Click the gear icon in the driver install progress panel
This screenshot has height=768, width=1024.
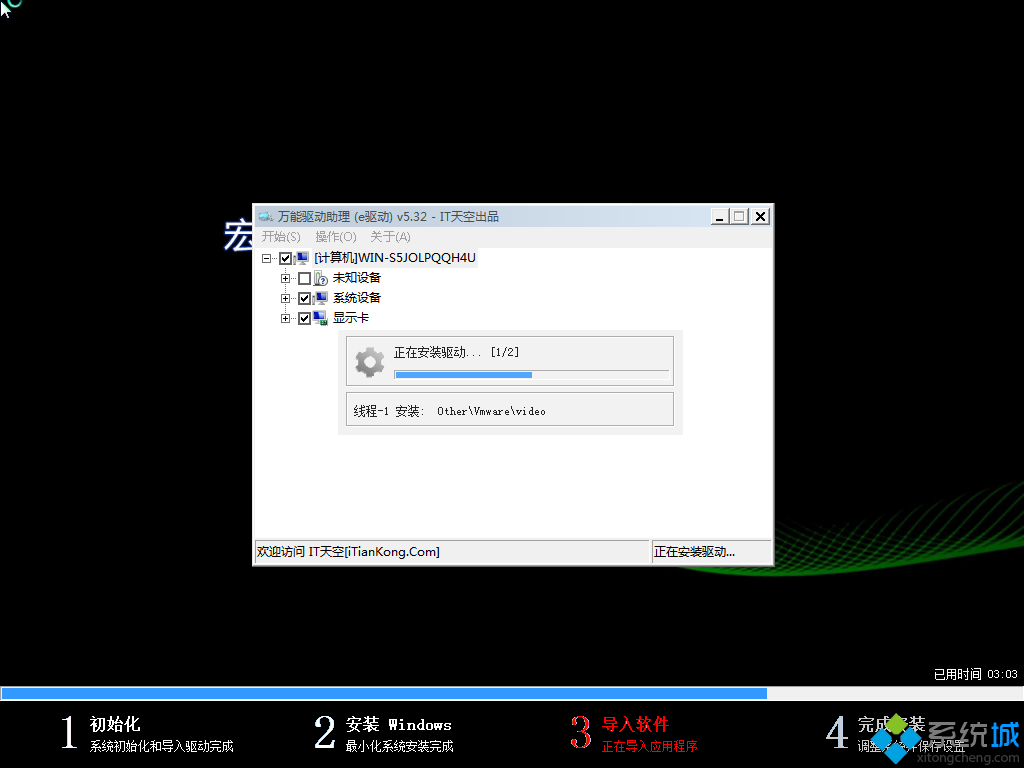pyautogui.click(x=369, y=360)
